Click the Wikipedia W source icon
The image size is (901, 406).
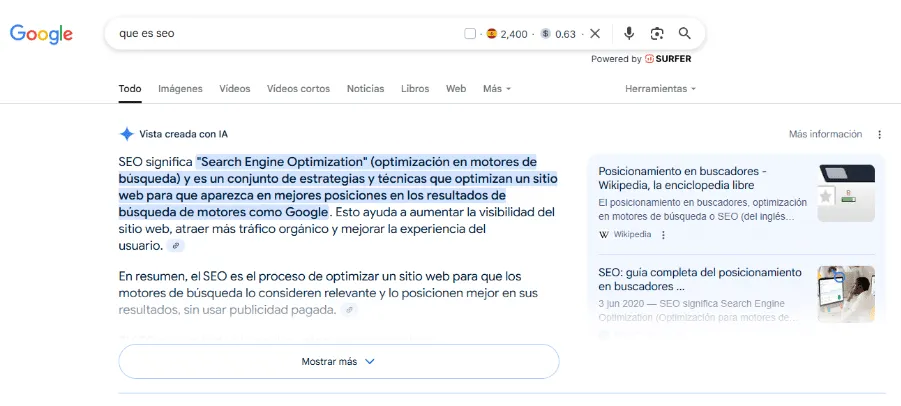click(603, 235)
